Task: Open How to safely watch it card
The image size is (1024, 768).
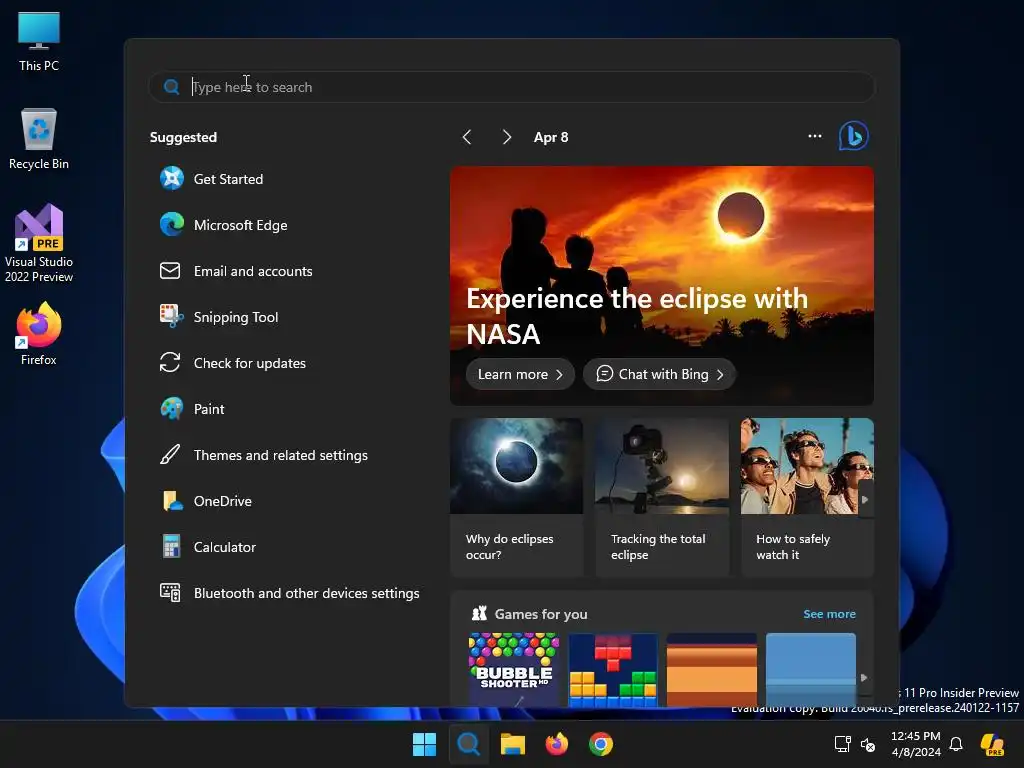Action: pyautogui.click(x=807, y=498)
